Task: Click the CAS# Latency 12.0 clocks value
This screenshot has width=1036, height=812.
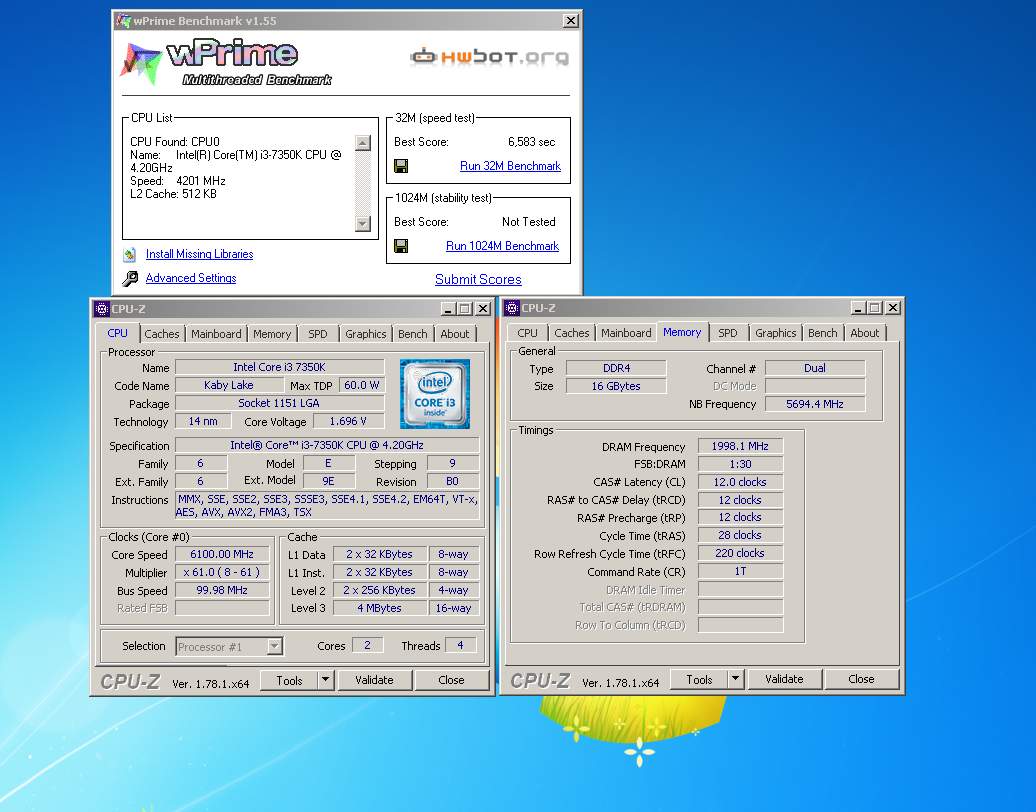Action: click(740, 482)
